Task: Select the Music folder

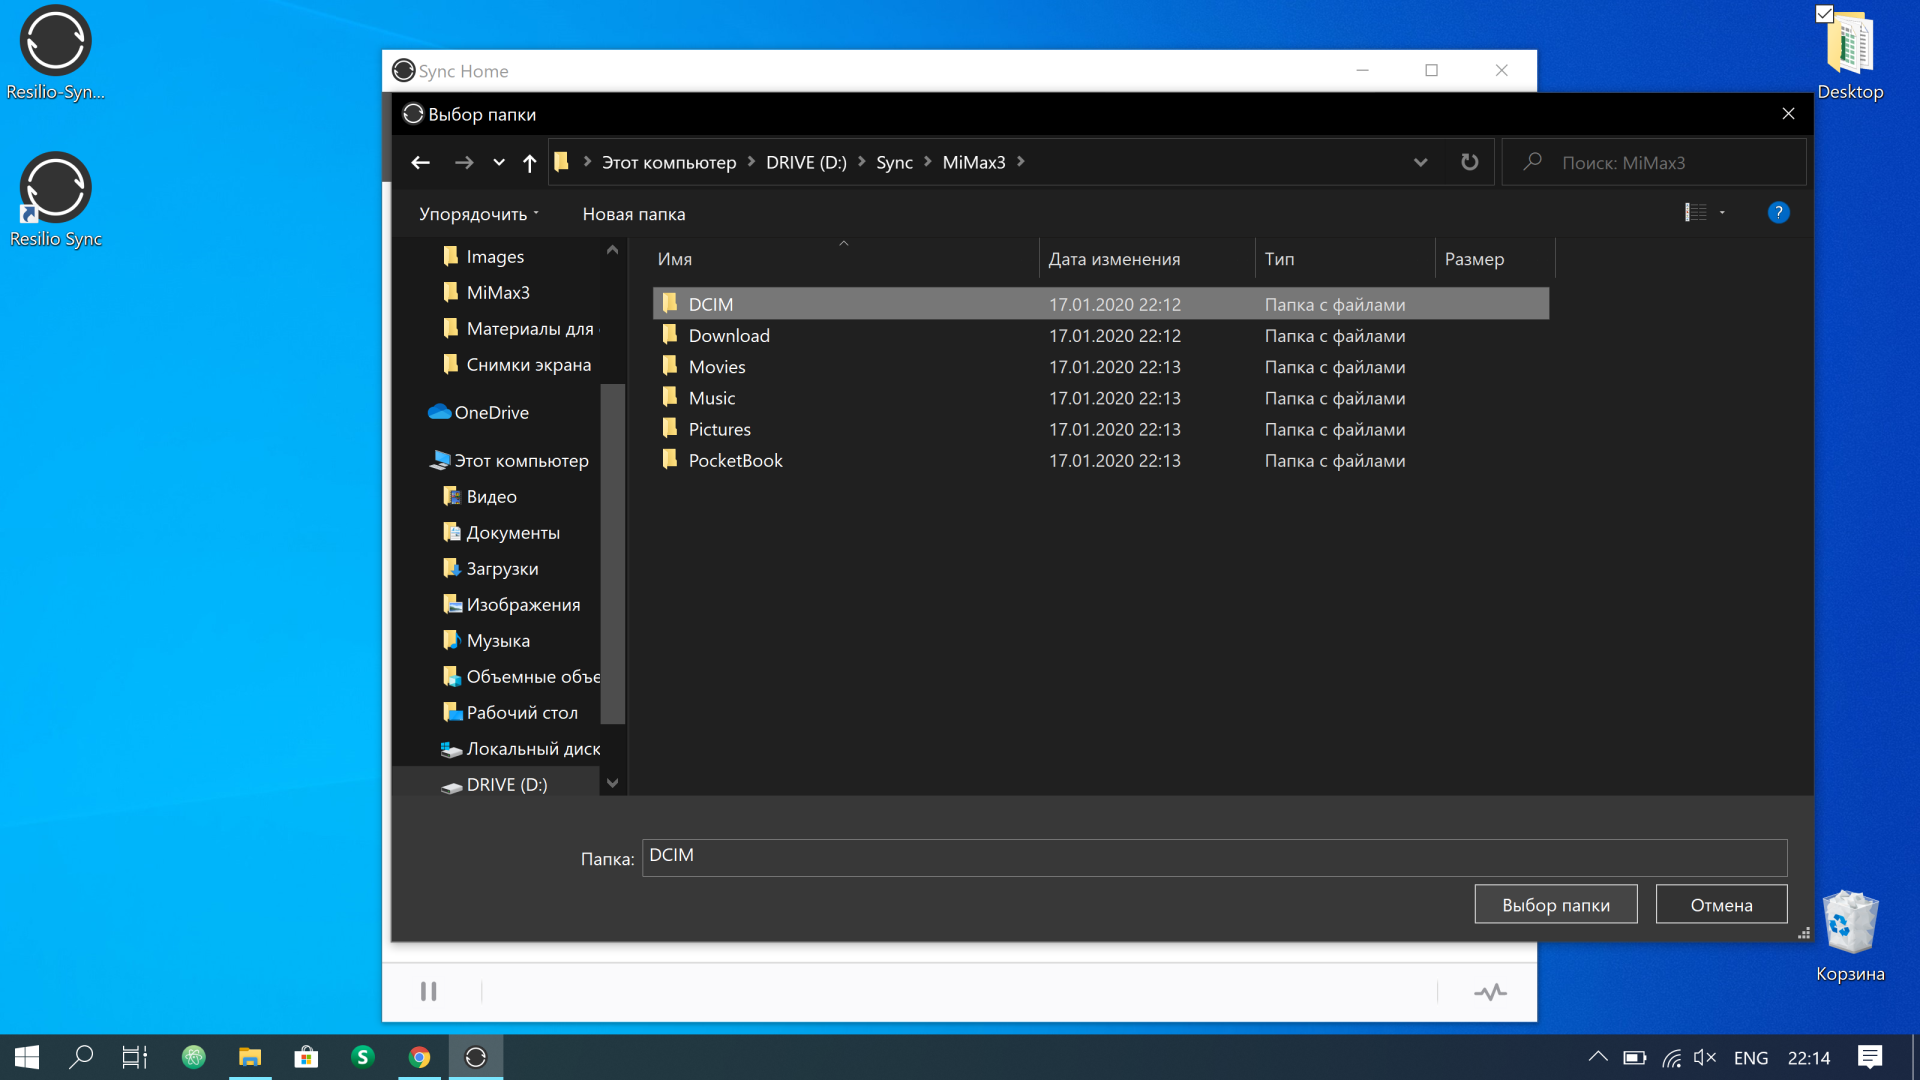Action: coord(1100,398)
